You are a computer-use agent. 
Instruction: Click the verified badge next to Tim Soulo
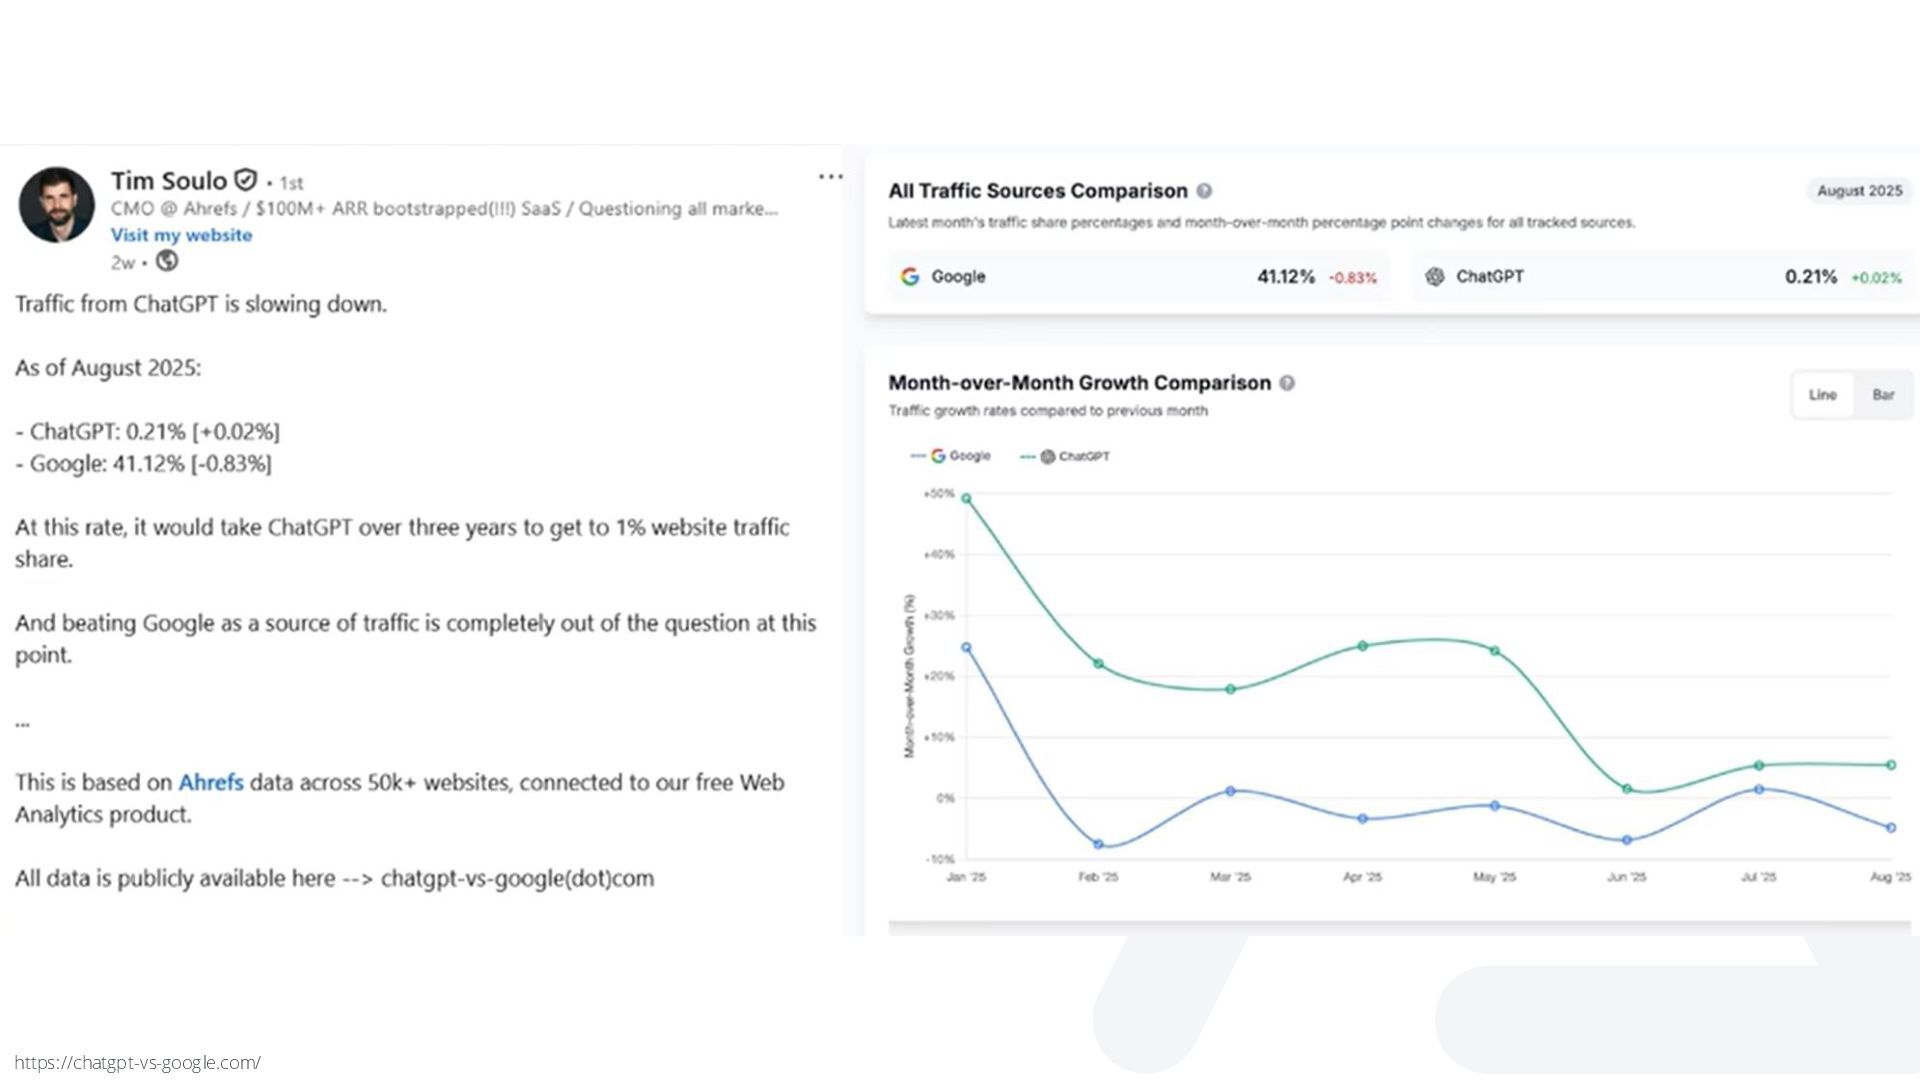coord(246,180)
